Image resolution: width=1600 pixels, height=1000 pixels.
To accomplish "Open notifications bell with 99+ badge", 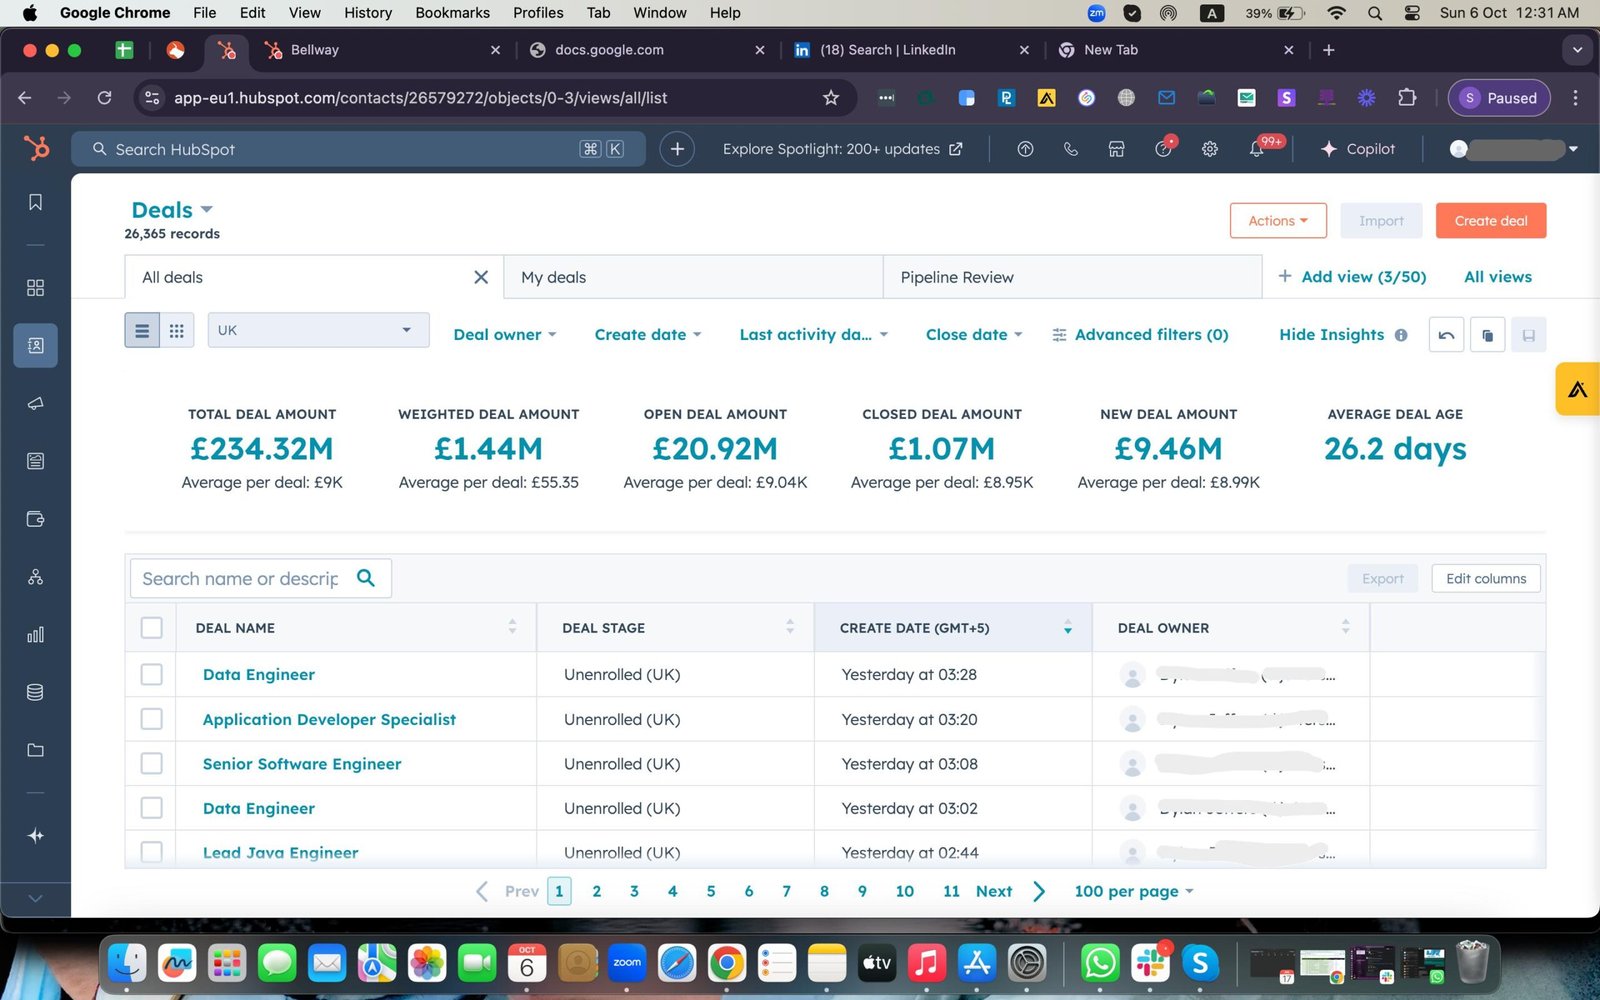I will (x=1257, y=149).
